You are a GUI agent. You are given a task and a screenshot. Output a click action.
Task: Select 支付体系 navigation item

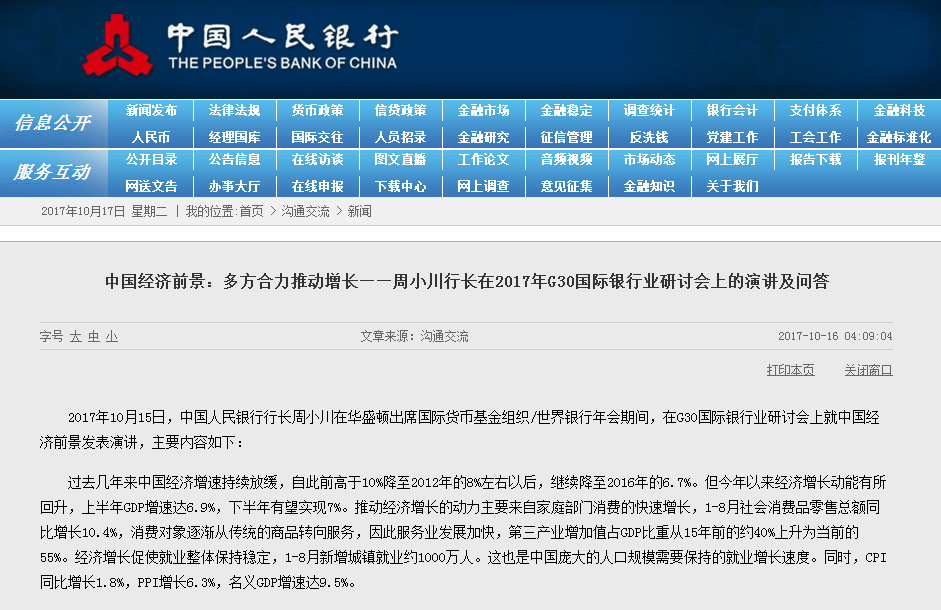[815, 110]
